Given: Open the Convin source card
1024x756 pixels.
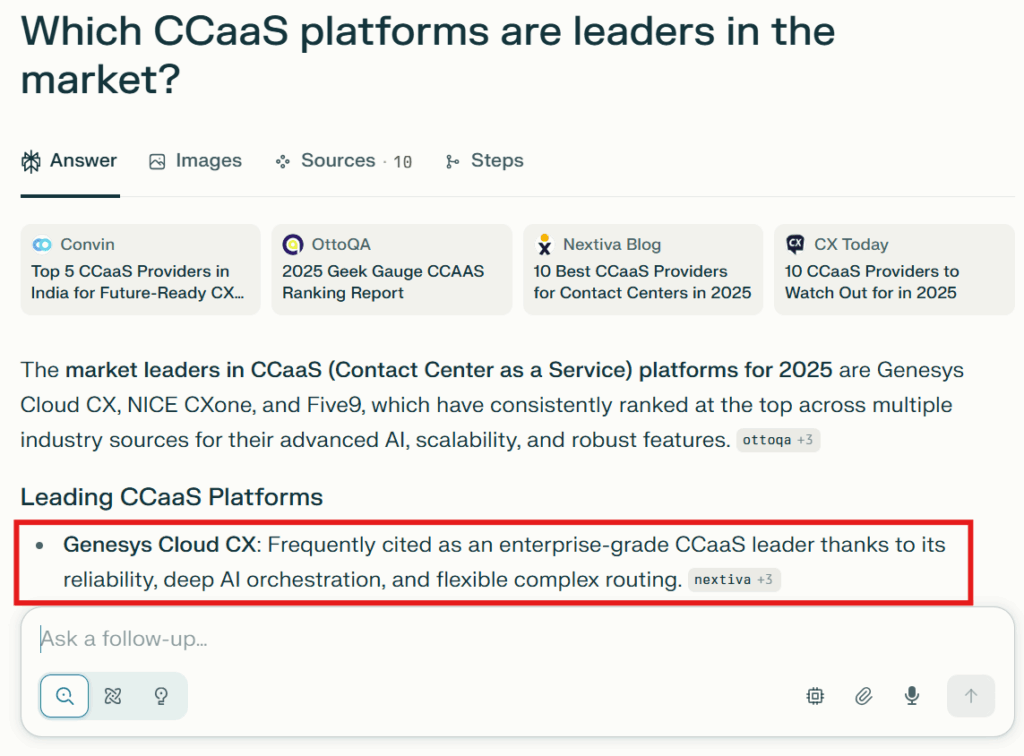Looking at the screenshot, I should pyautogui.click(x=140, y=269).
